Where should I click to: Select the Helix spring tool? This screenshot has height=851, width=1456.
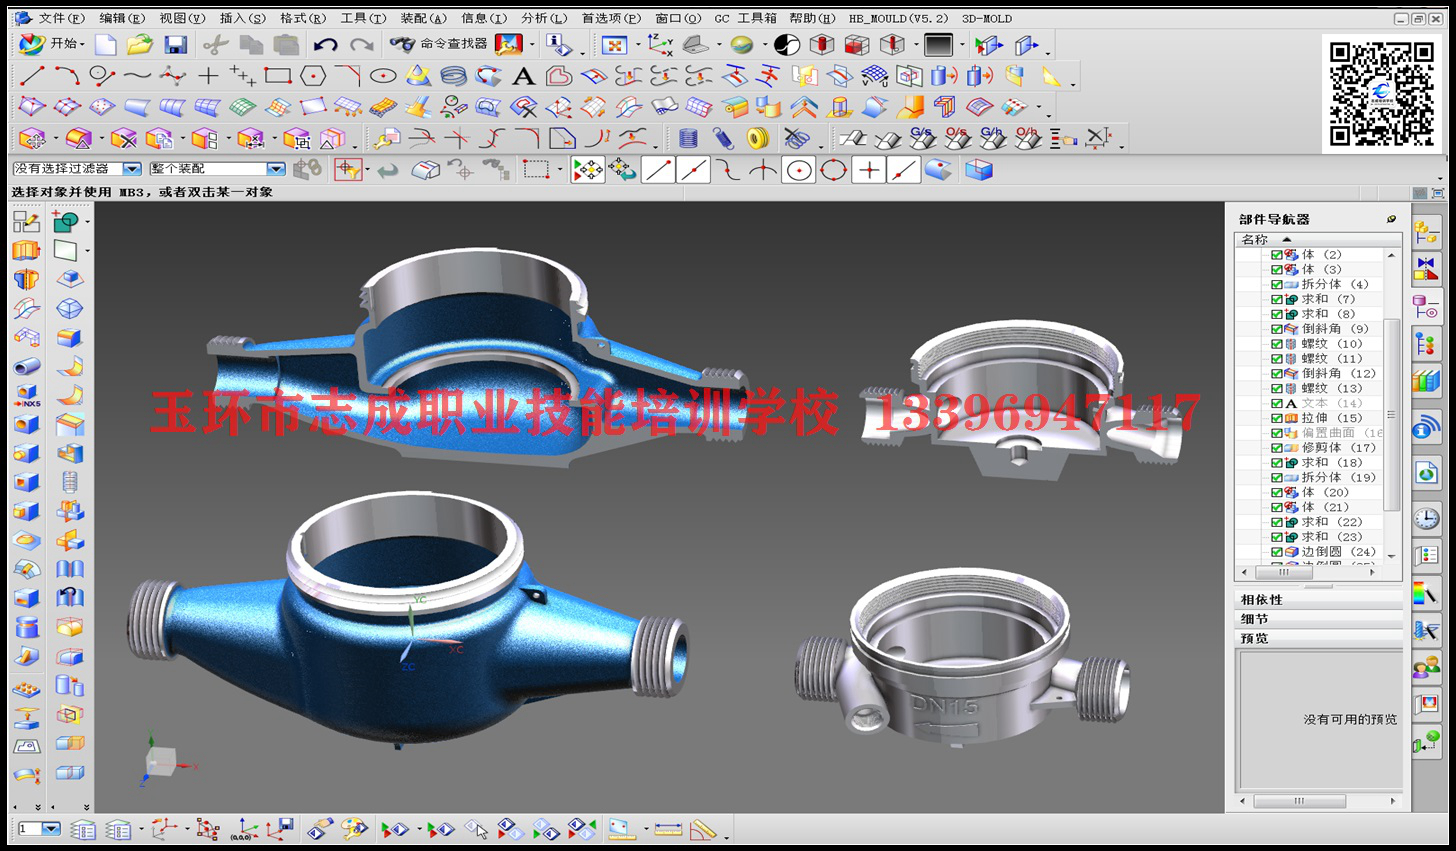point(453,75)
